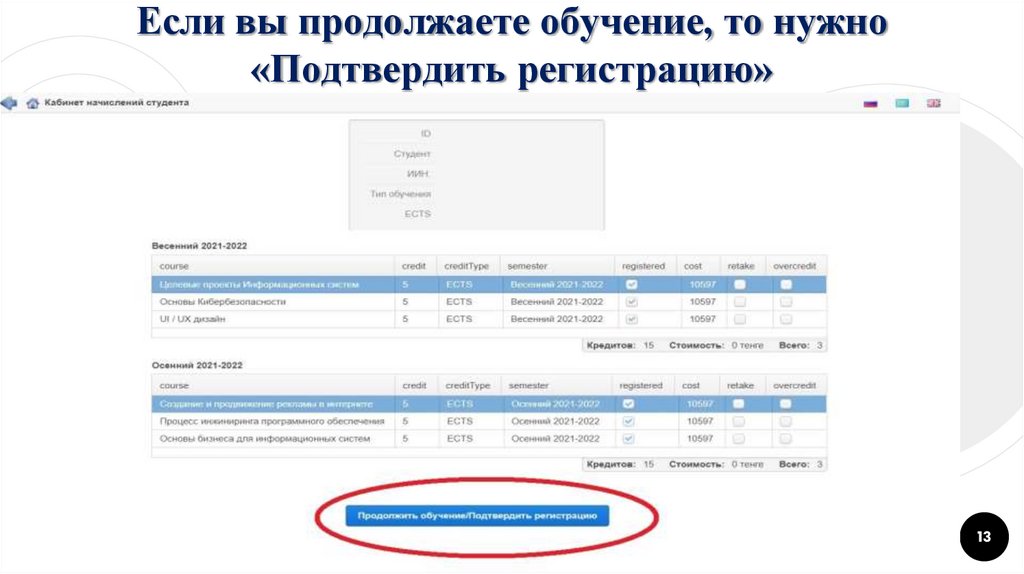Click credit column header in Весенний table
Viewport: 1024px width, 574px height.
point(415,266)
